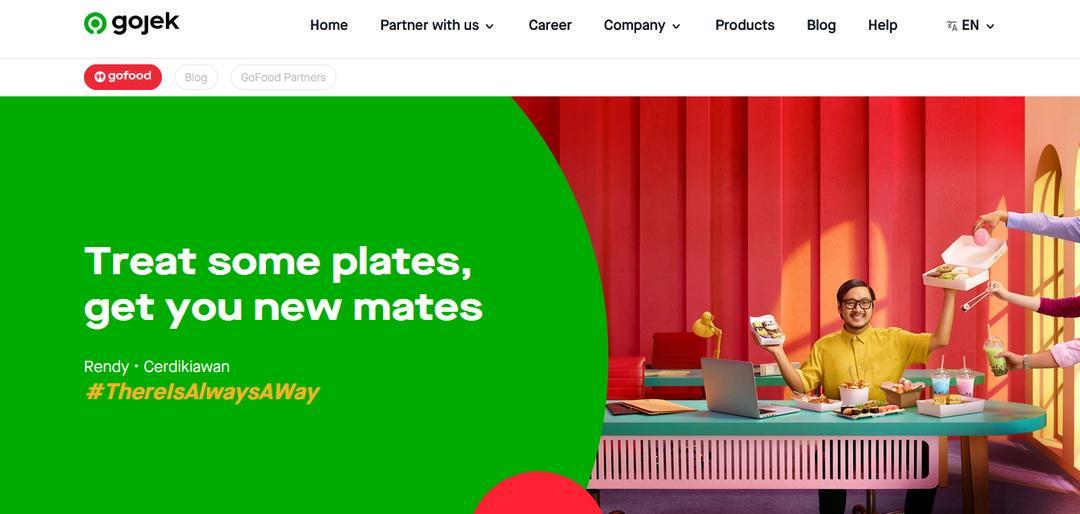
Task: Select the Blog pill tab
Action: (196, 77)
